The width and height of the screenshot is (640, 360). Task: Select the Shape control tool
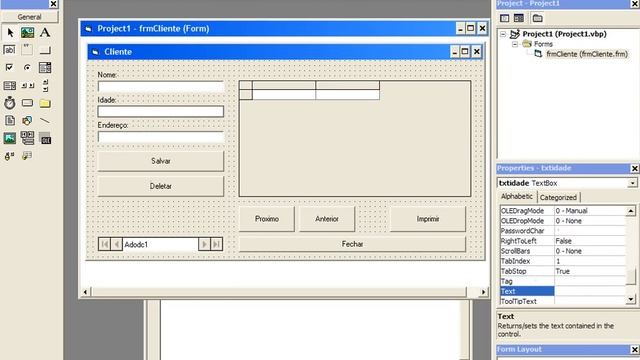tap(27, 120)
